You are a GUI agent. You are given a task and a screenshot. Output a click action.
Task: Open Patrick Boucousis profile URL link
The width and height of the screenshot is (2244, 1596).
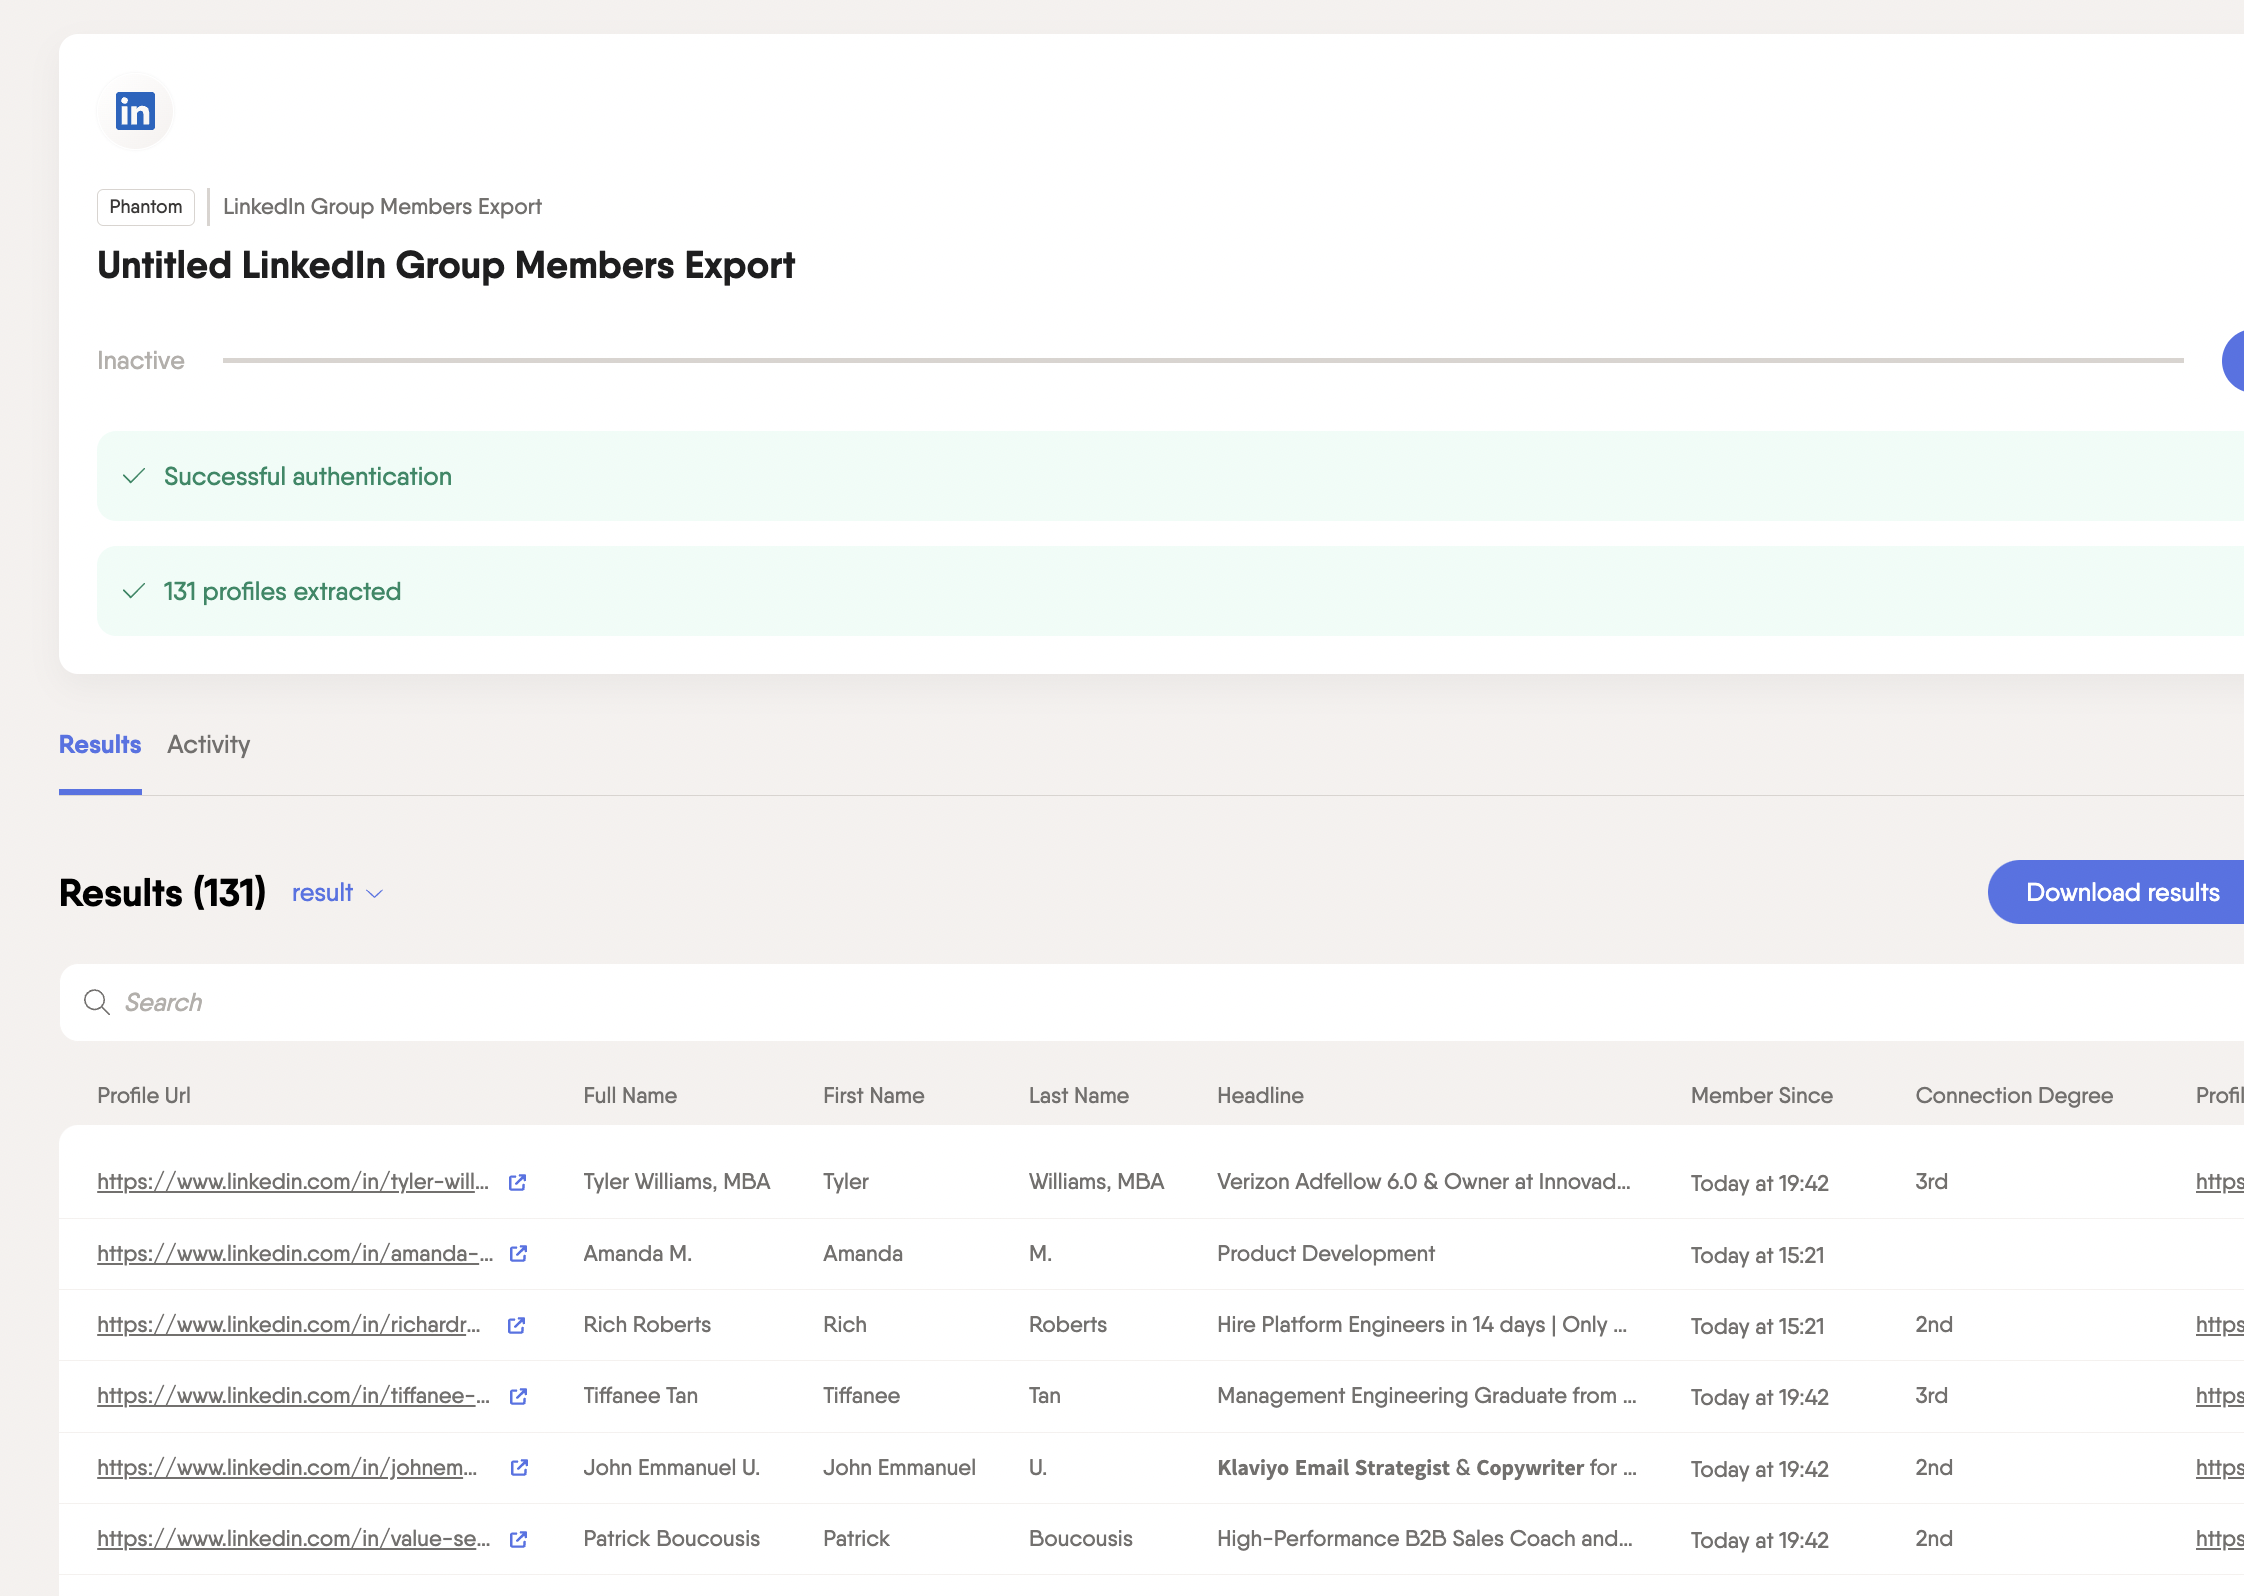click(293, 1539)
